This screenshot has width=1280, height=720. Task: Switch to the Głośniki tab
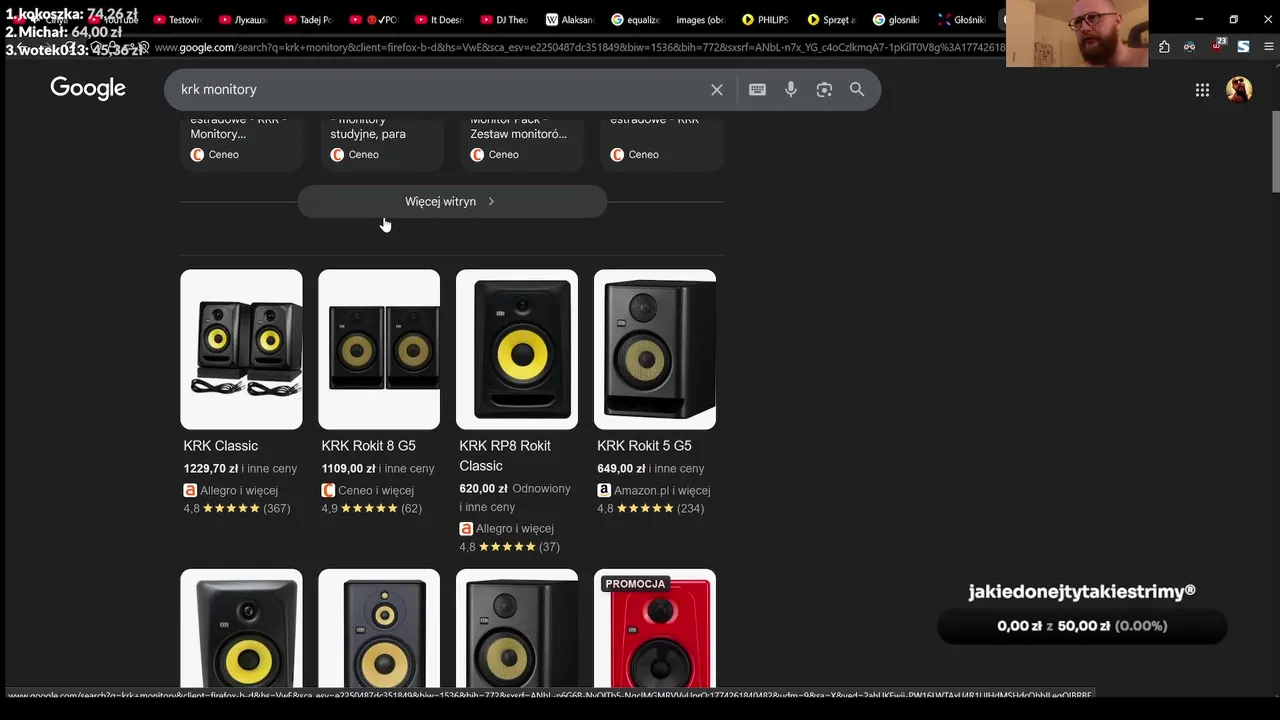tap(962, 19)
